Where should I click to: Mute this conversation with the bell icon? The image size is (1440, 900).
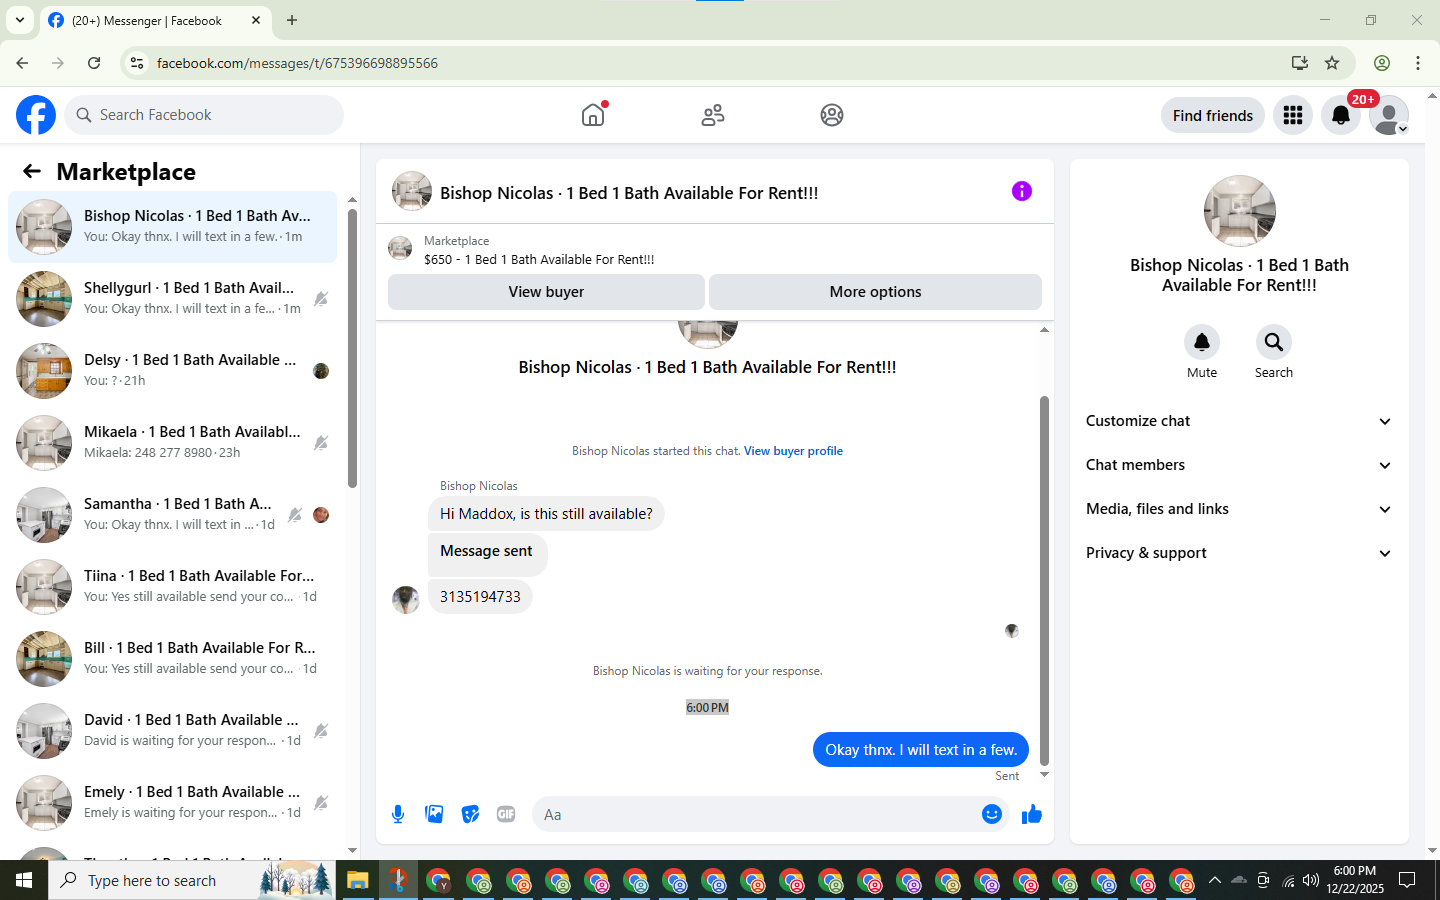coord(1202,342)
